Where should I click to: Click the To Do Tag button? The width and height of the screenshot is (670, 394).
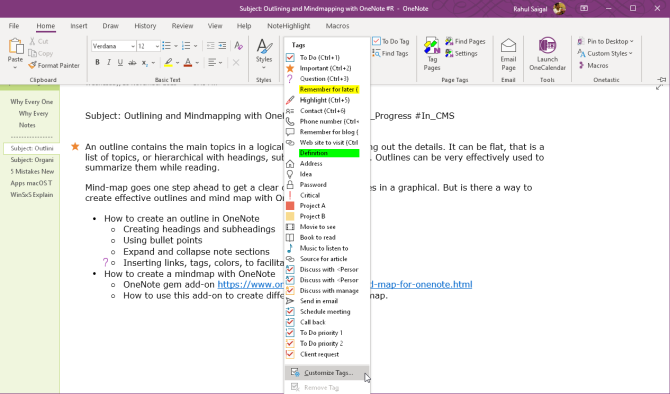tap(391, 41)
